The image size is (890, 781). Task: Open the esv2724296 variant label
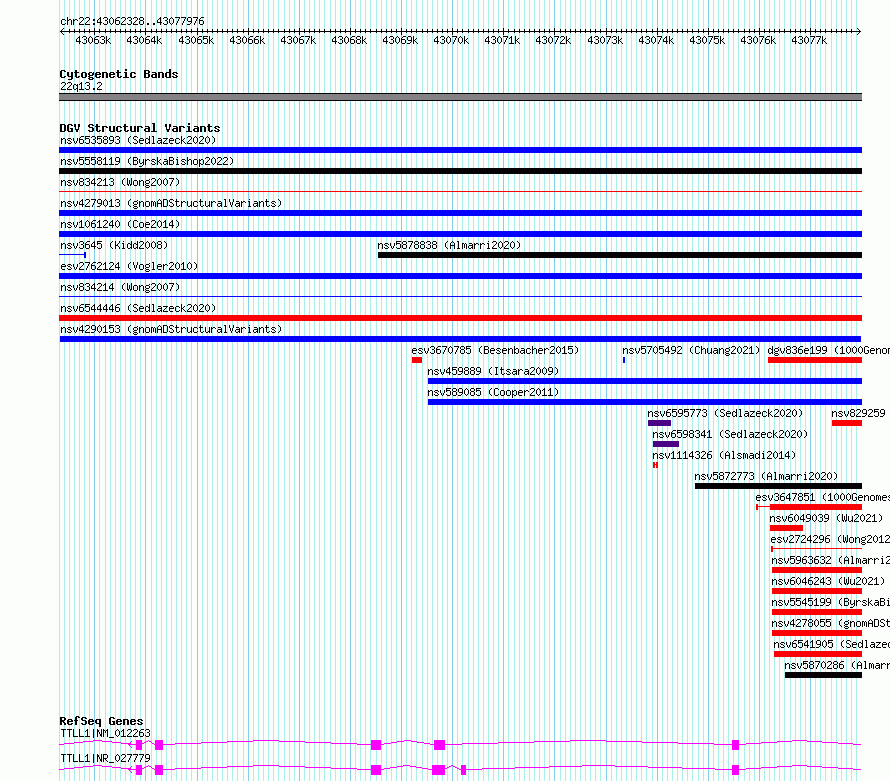pos(830,539)
